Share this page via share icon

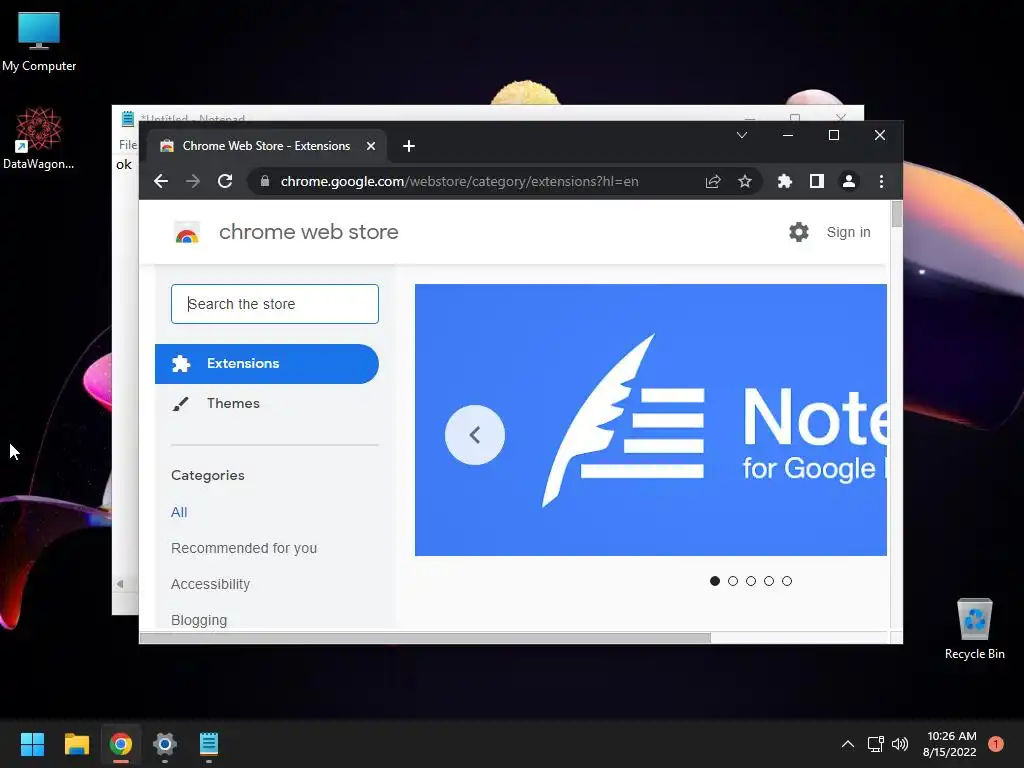click(x=712, y=182)
